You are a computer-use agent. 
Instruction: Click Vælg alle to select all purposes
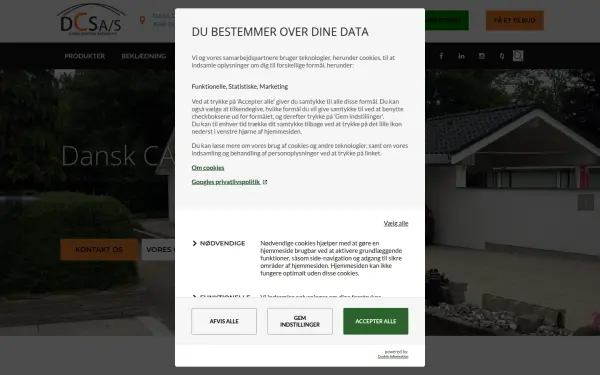coord(396,223)
